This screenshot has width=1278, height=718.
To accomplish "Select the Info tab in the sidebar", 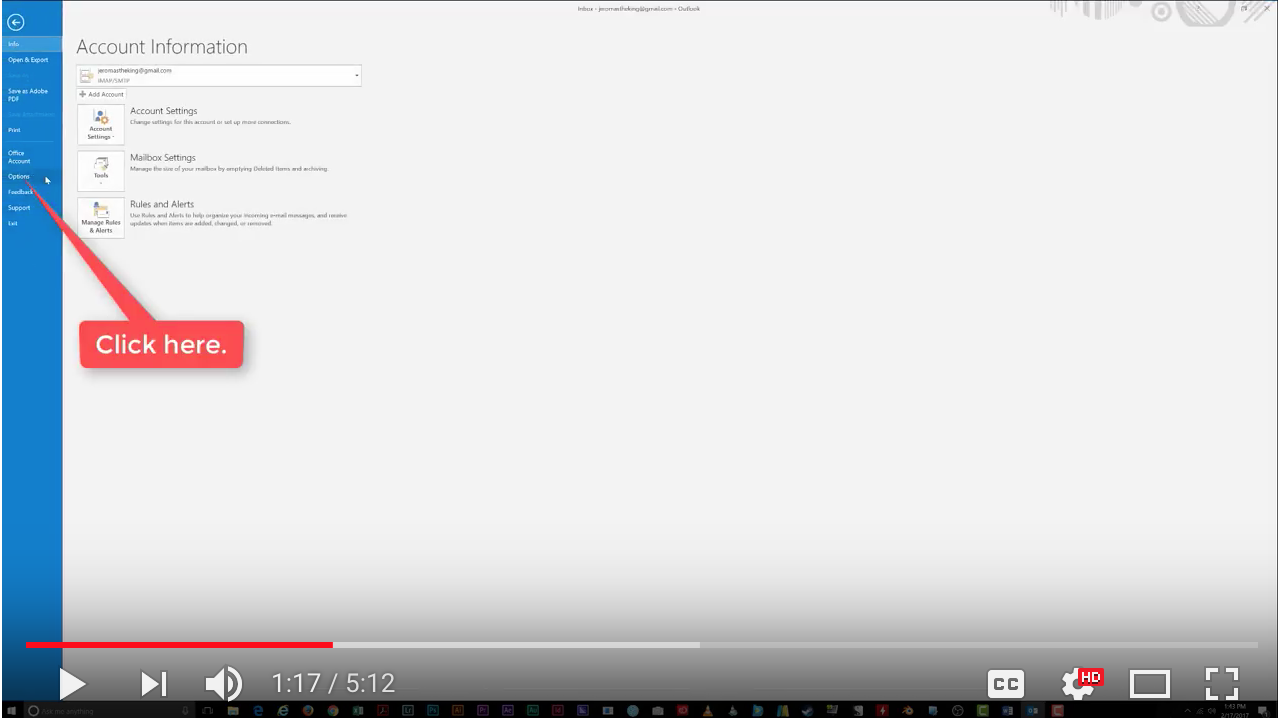I will click(x=31, y=44).
